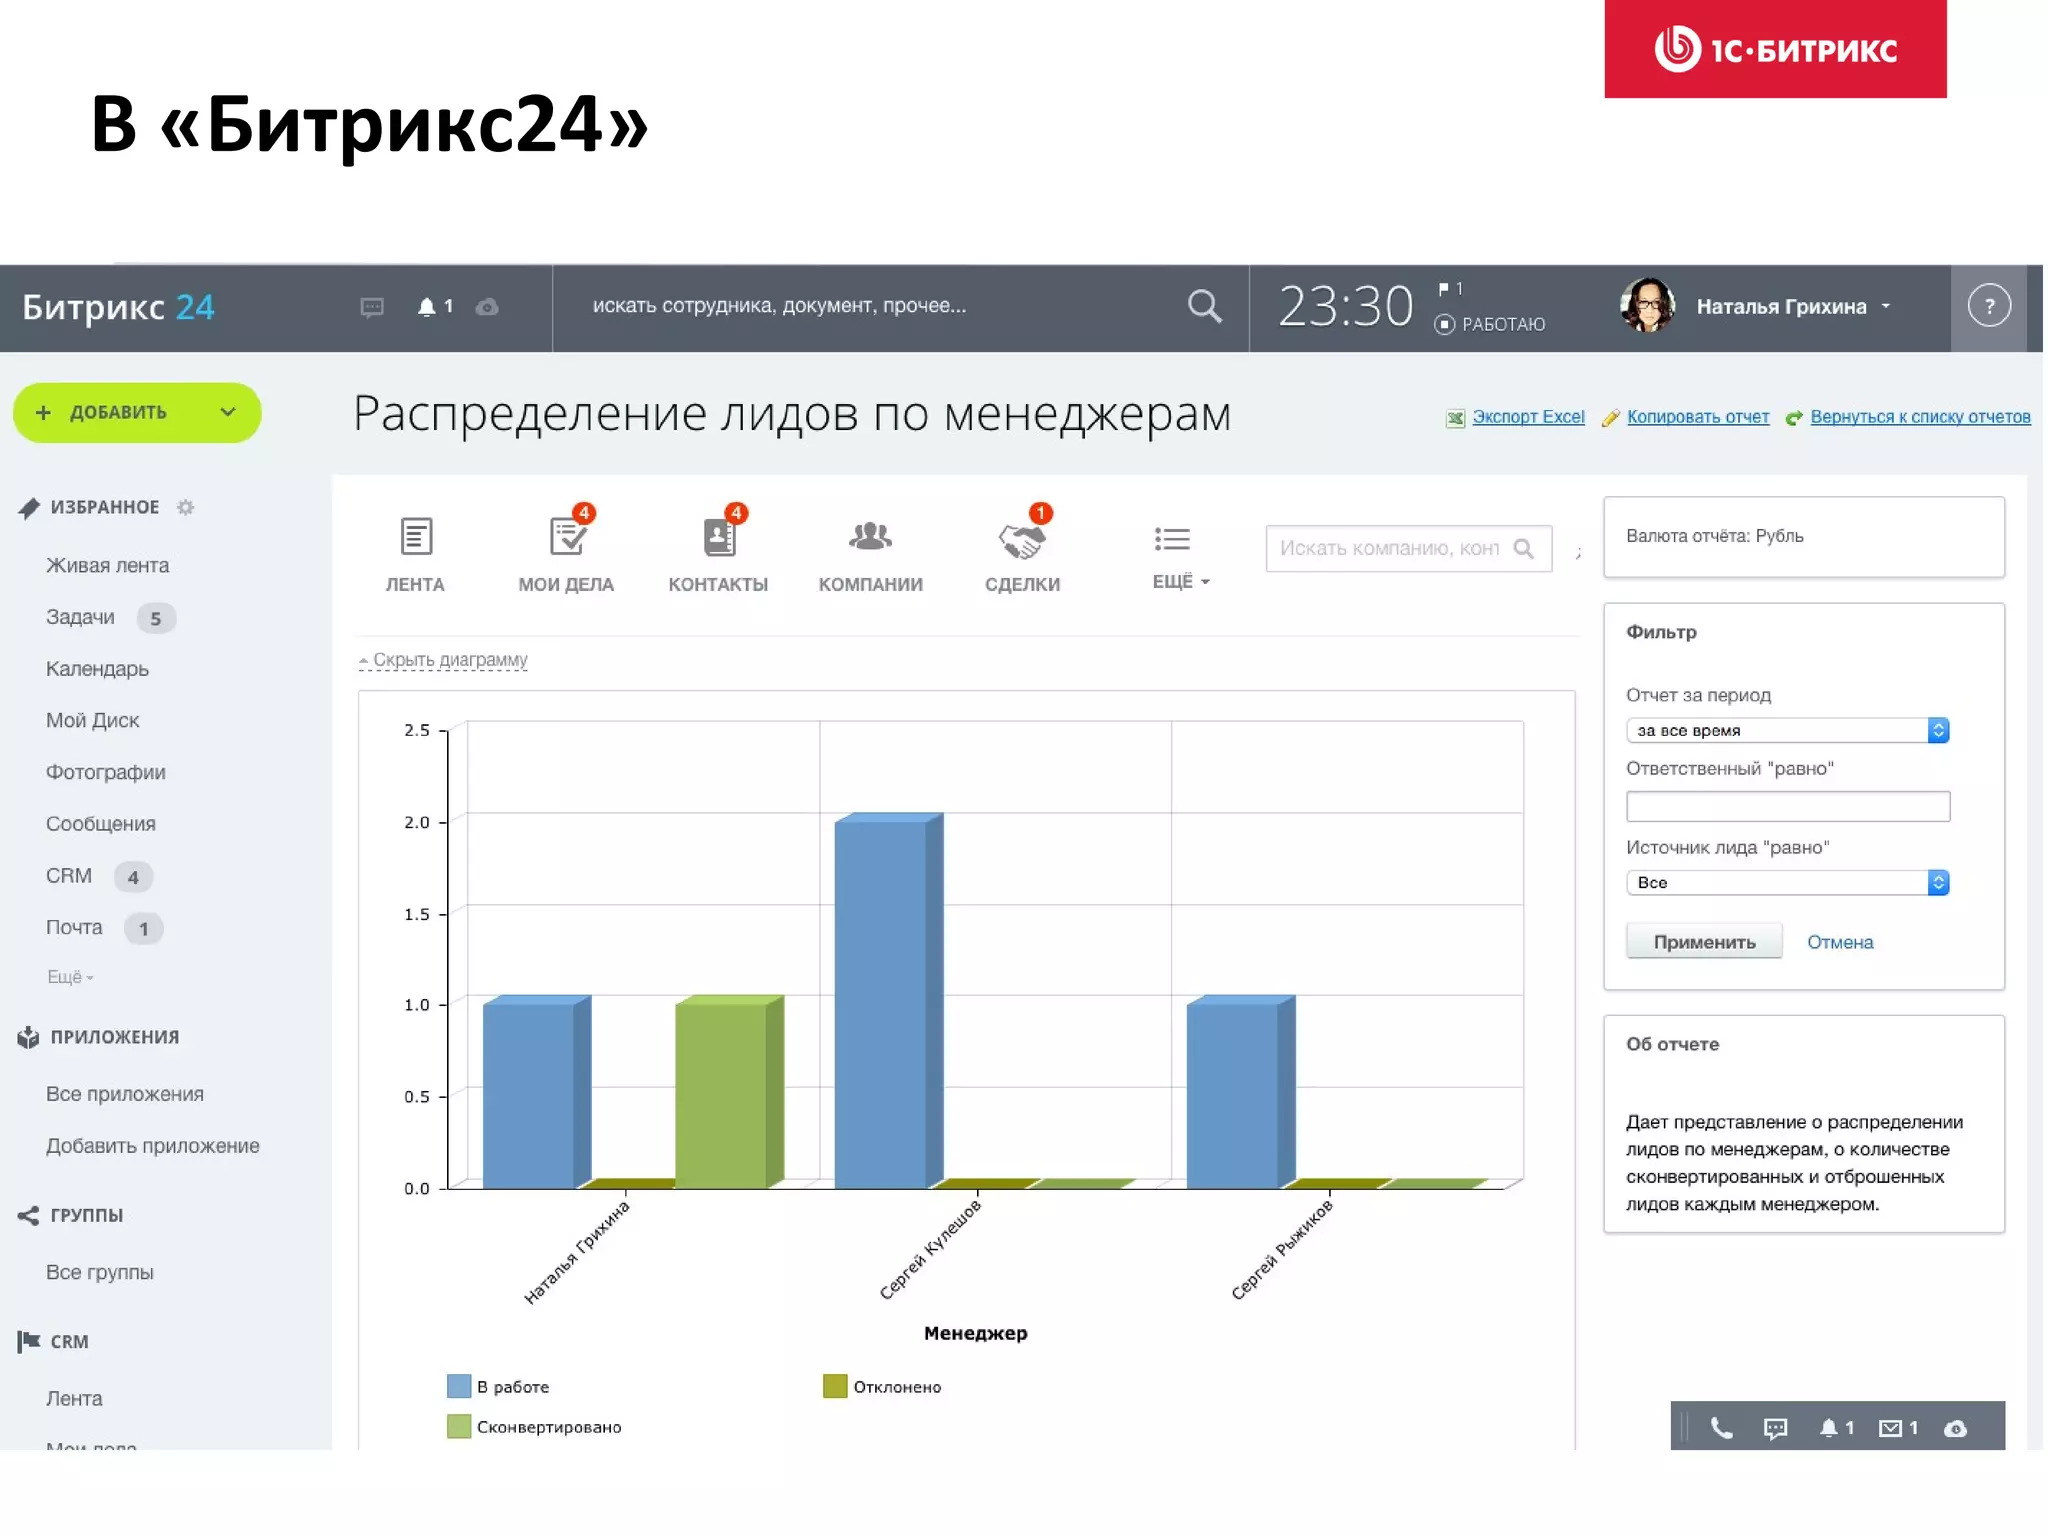Open the Контакты icon in CRM toolbar

coord(718,538)
